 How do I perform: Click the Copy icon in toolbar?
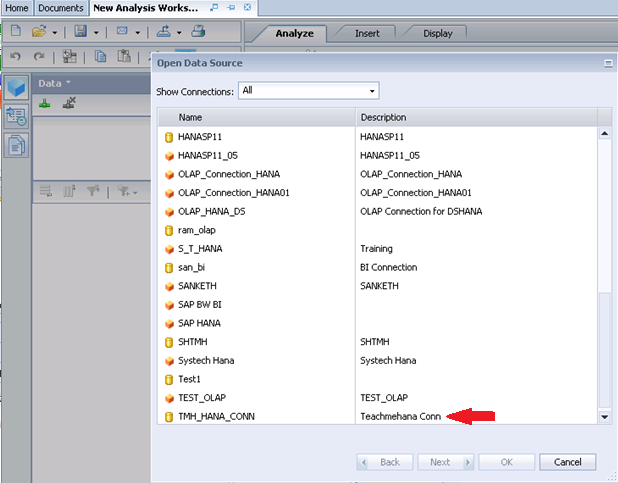tap(100, 57)
